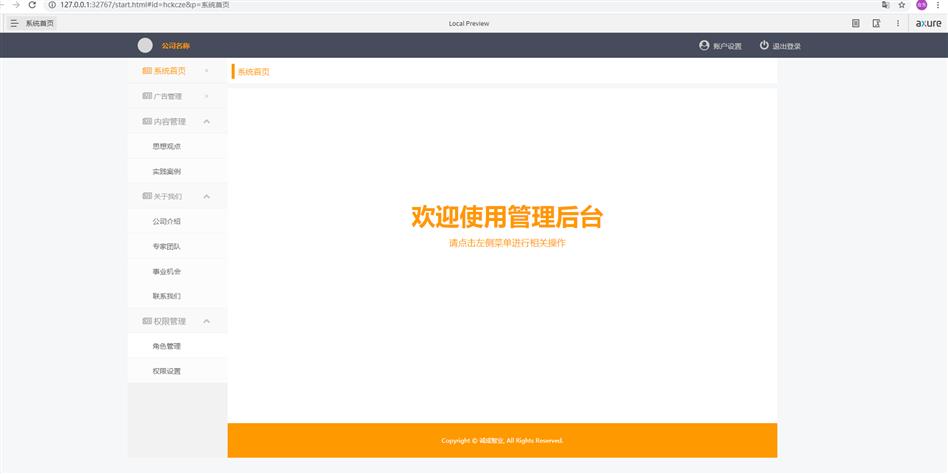Click the icon beside 广告管理
The width and height of the screenshot is (948, 474).
147,96
